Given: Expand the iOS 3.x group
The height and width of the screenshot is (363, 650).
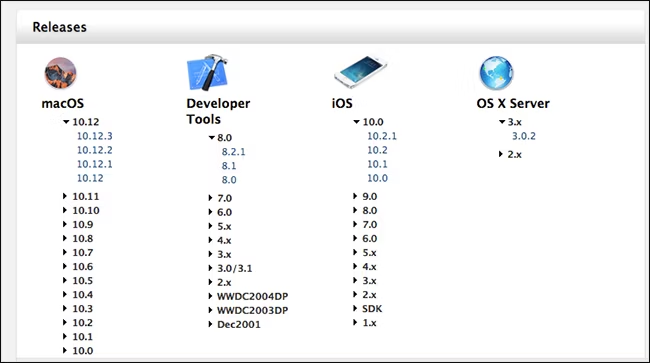Looking at the screenshot, I should tap(355, 281).
